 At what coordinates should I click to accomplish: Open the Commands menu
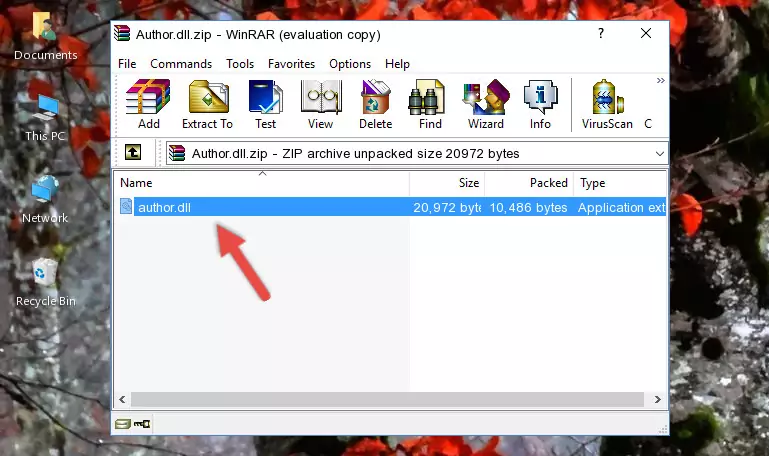point(181,64)
